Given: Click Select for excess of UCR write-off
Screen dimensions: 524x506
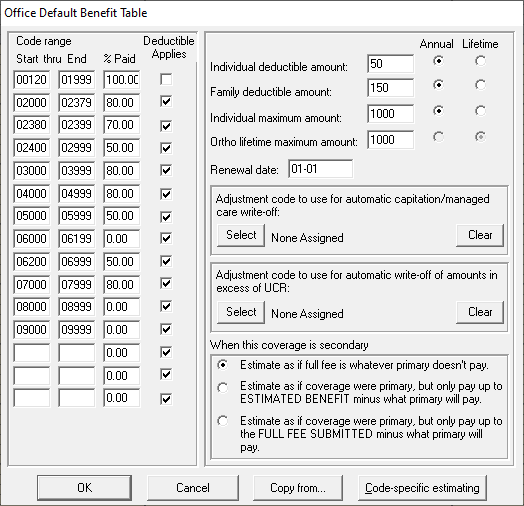Looking at the screenshot, I should [x=241, y=312].
